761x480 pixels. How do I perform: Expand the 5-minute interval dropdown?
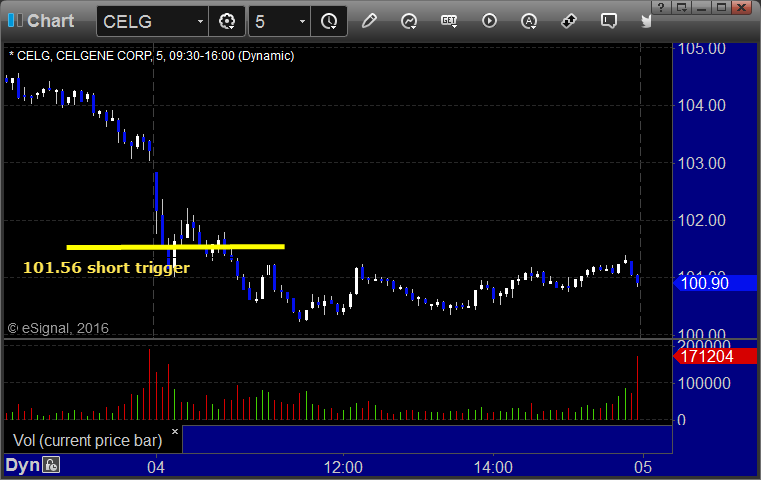[x=302, y=21]
